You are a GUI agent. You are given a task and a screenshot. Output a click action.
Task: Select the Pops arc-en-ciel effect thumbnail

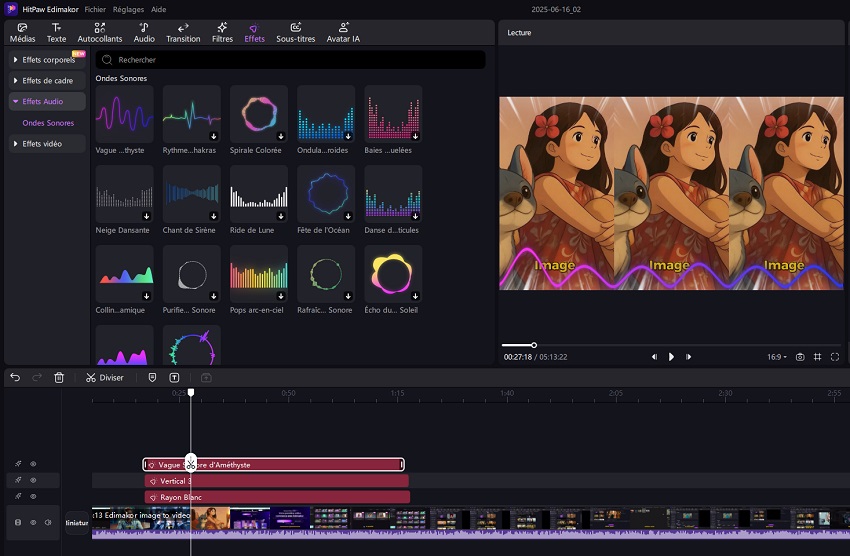click(259, 274)
